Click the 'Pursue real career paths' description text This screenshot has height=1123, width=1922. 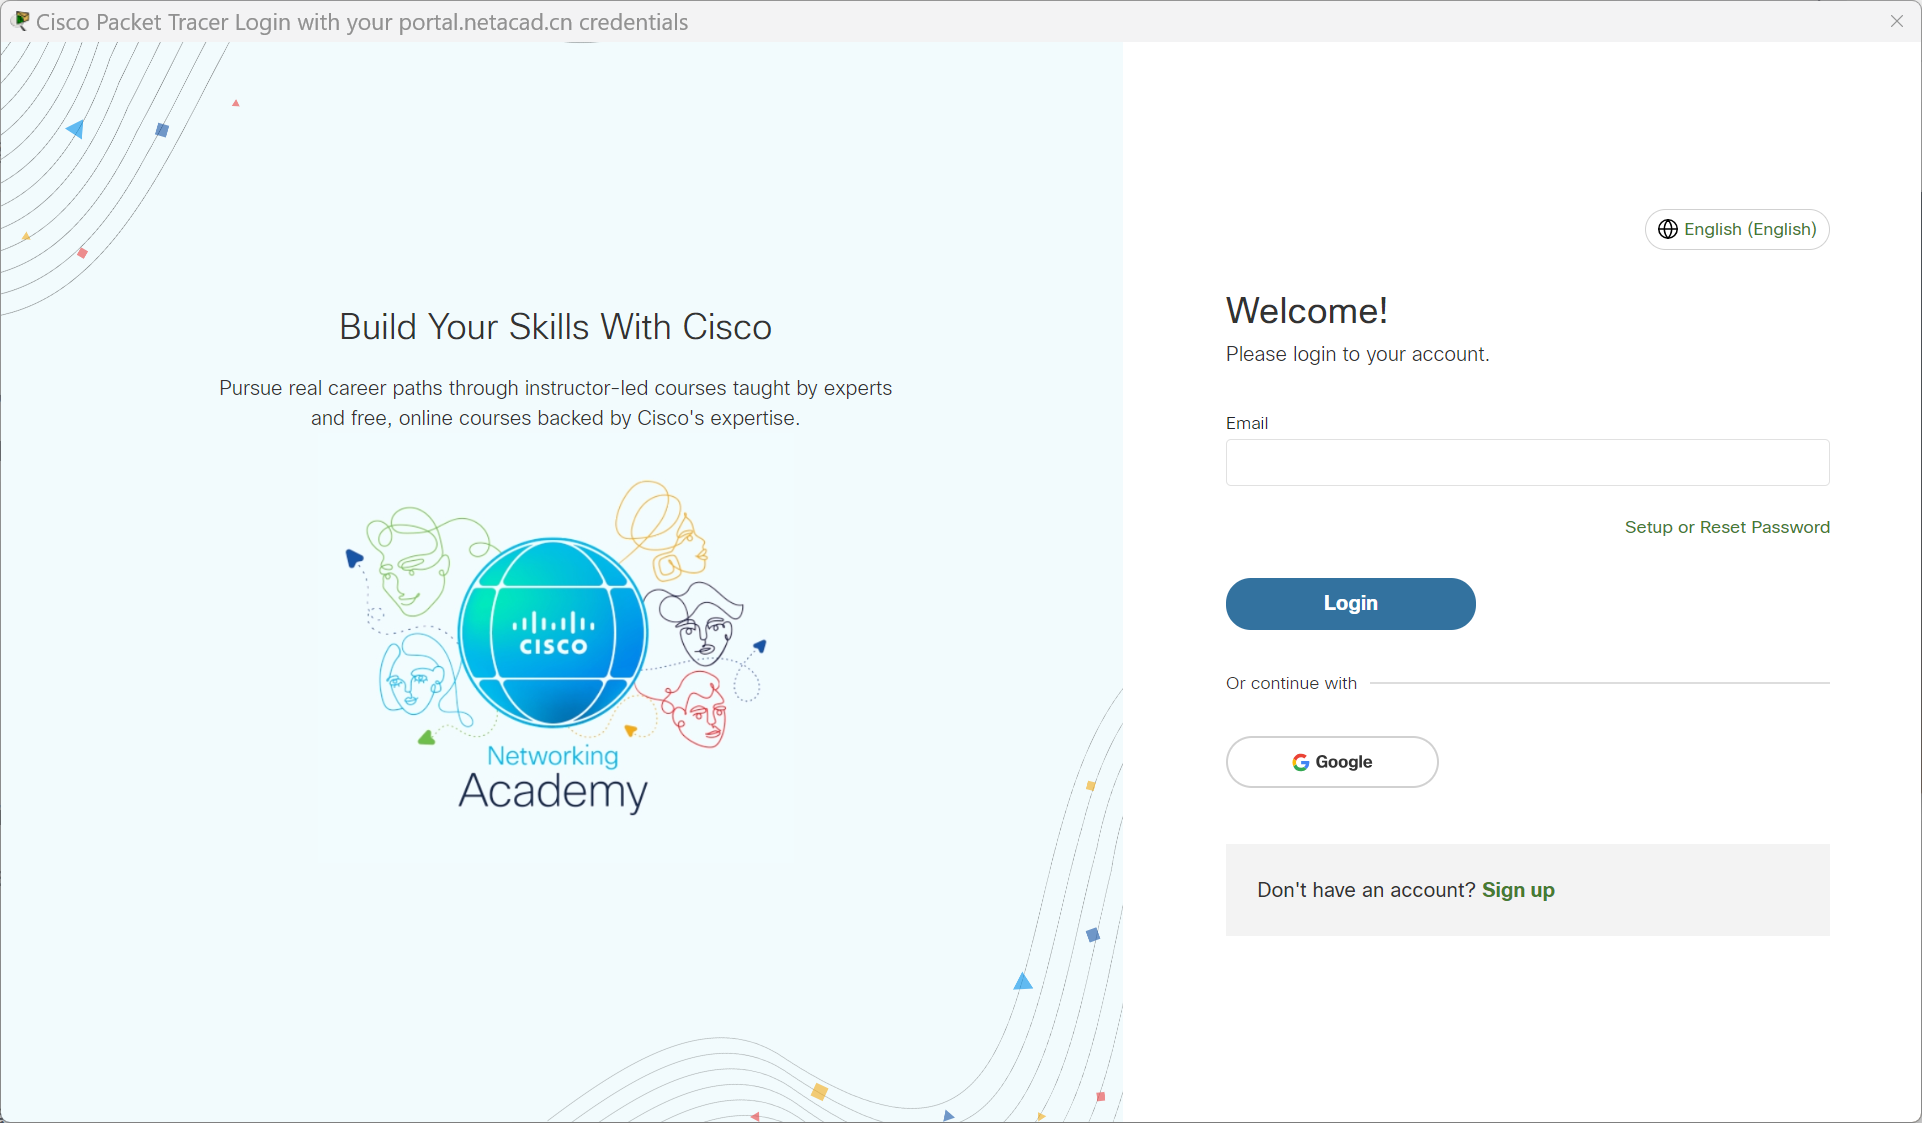[x=555, y=403]
